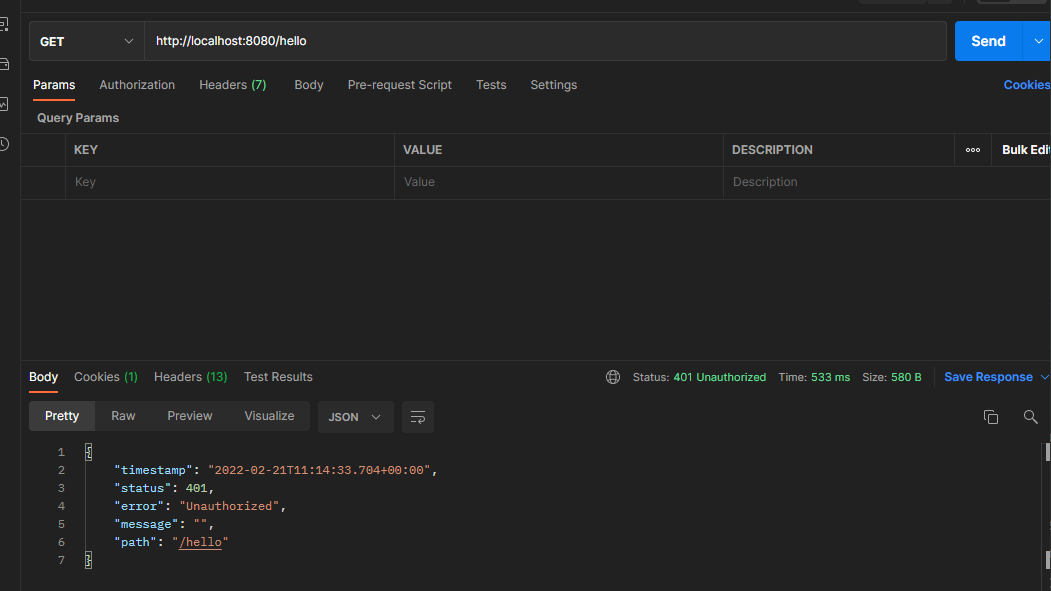Switch response view to Raw
This screenshot has height=591, width=1051.
123,416
